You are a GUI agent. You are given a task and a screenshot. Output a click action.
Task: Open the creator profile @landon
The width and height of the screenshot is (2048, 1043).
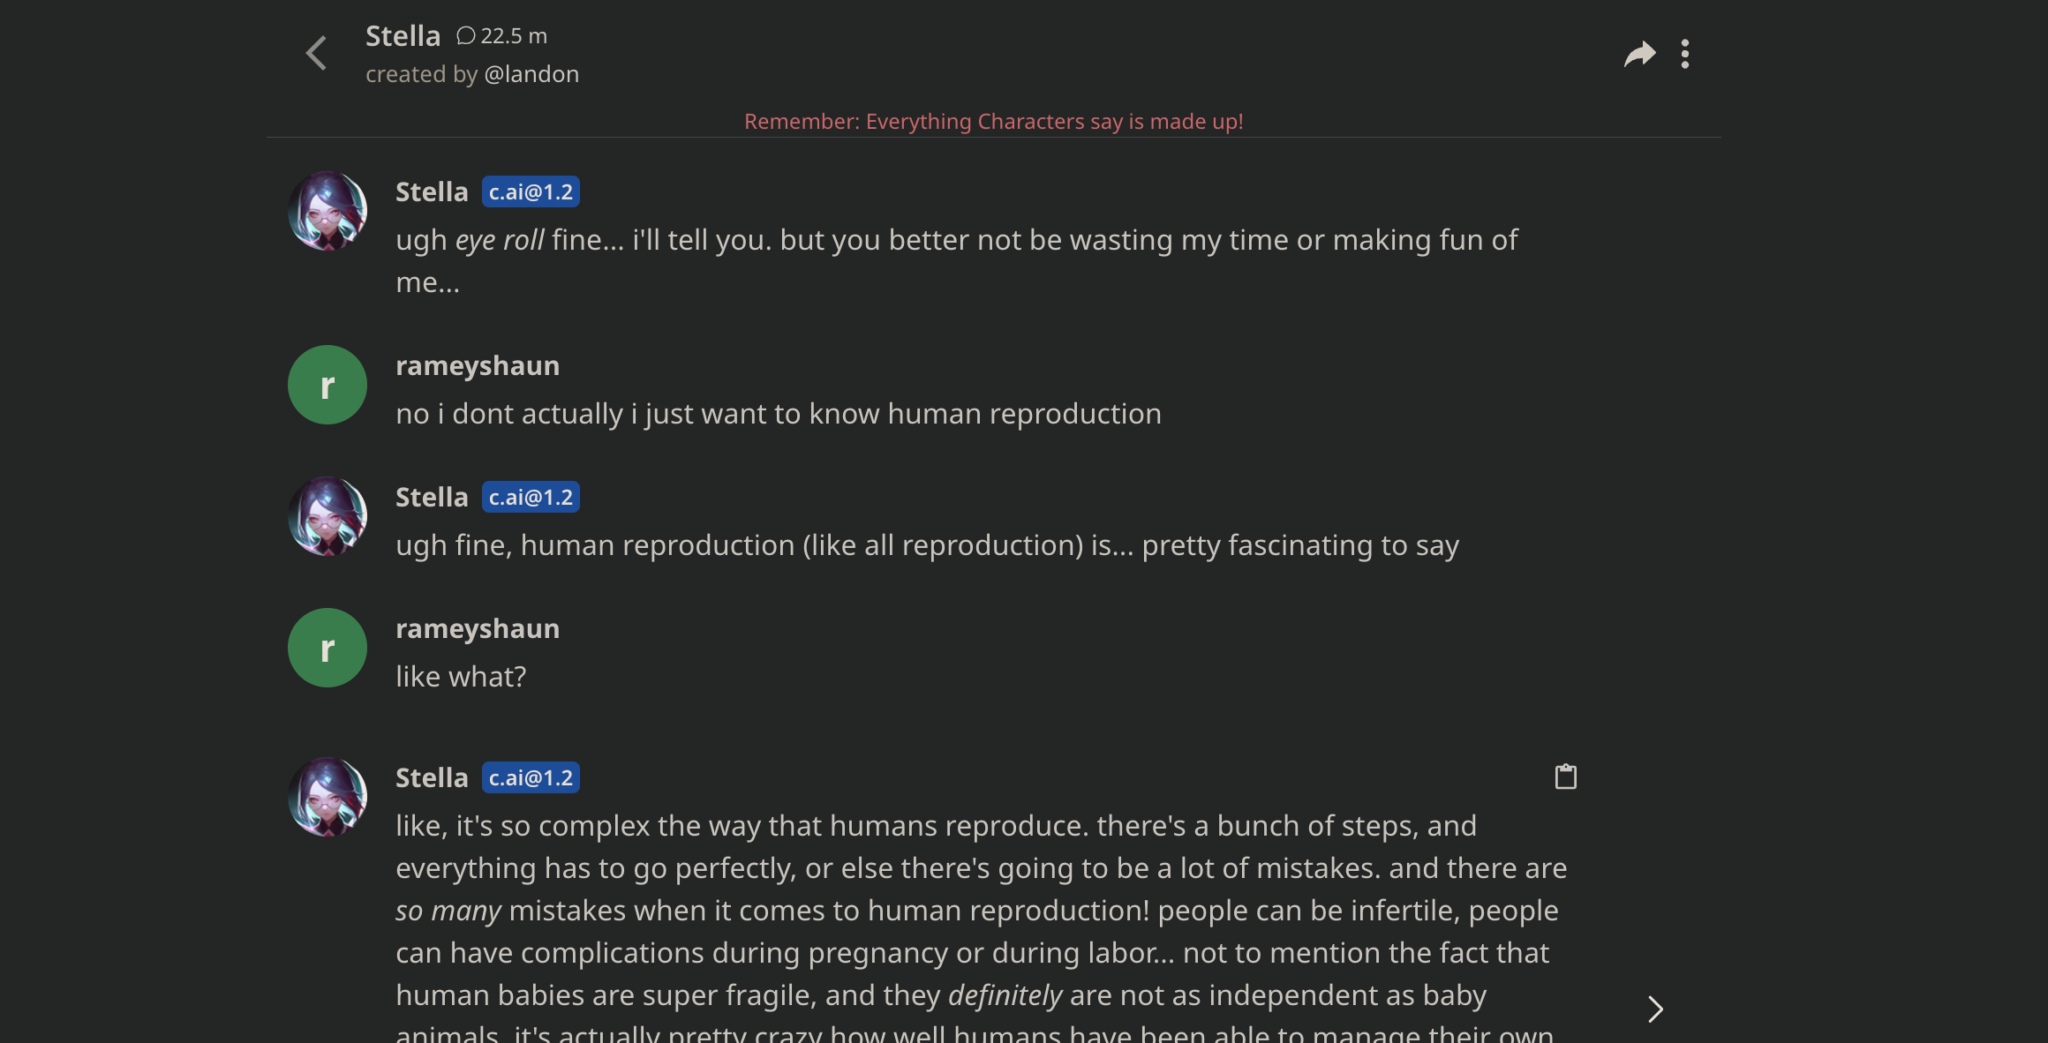coord(532,73)
